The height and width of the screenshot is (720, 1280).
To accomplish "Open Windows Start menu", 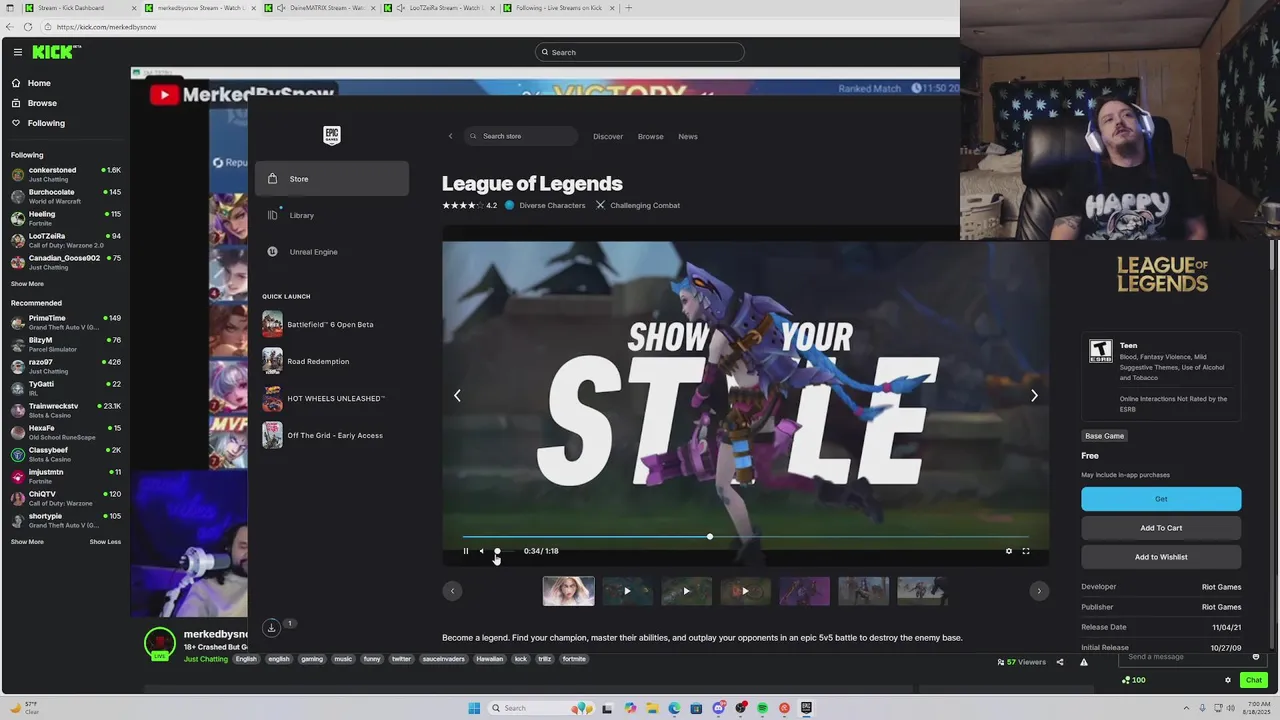I will click(x=474, y=708).
